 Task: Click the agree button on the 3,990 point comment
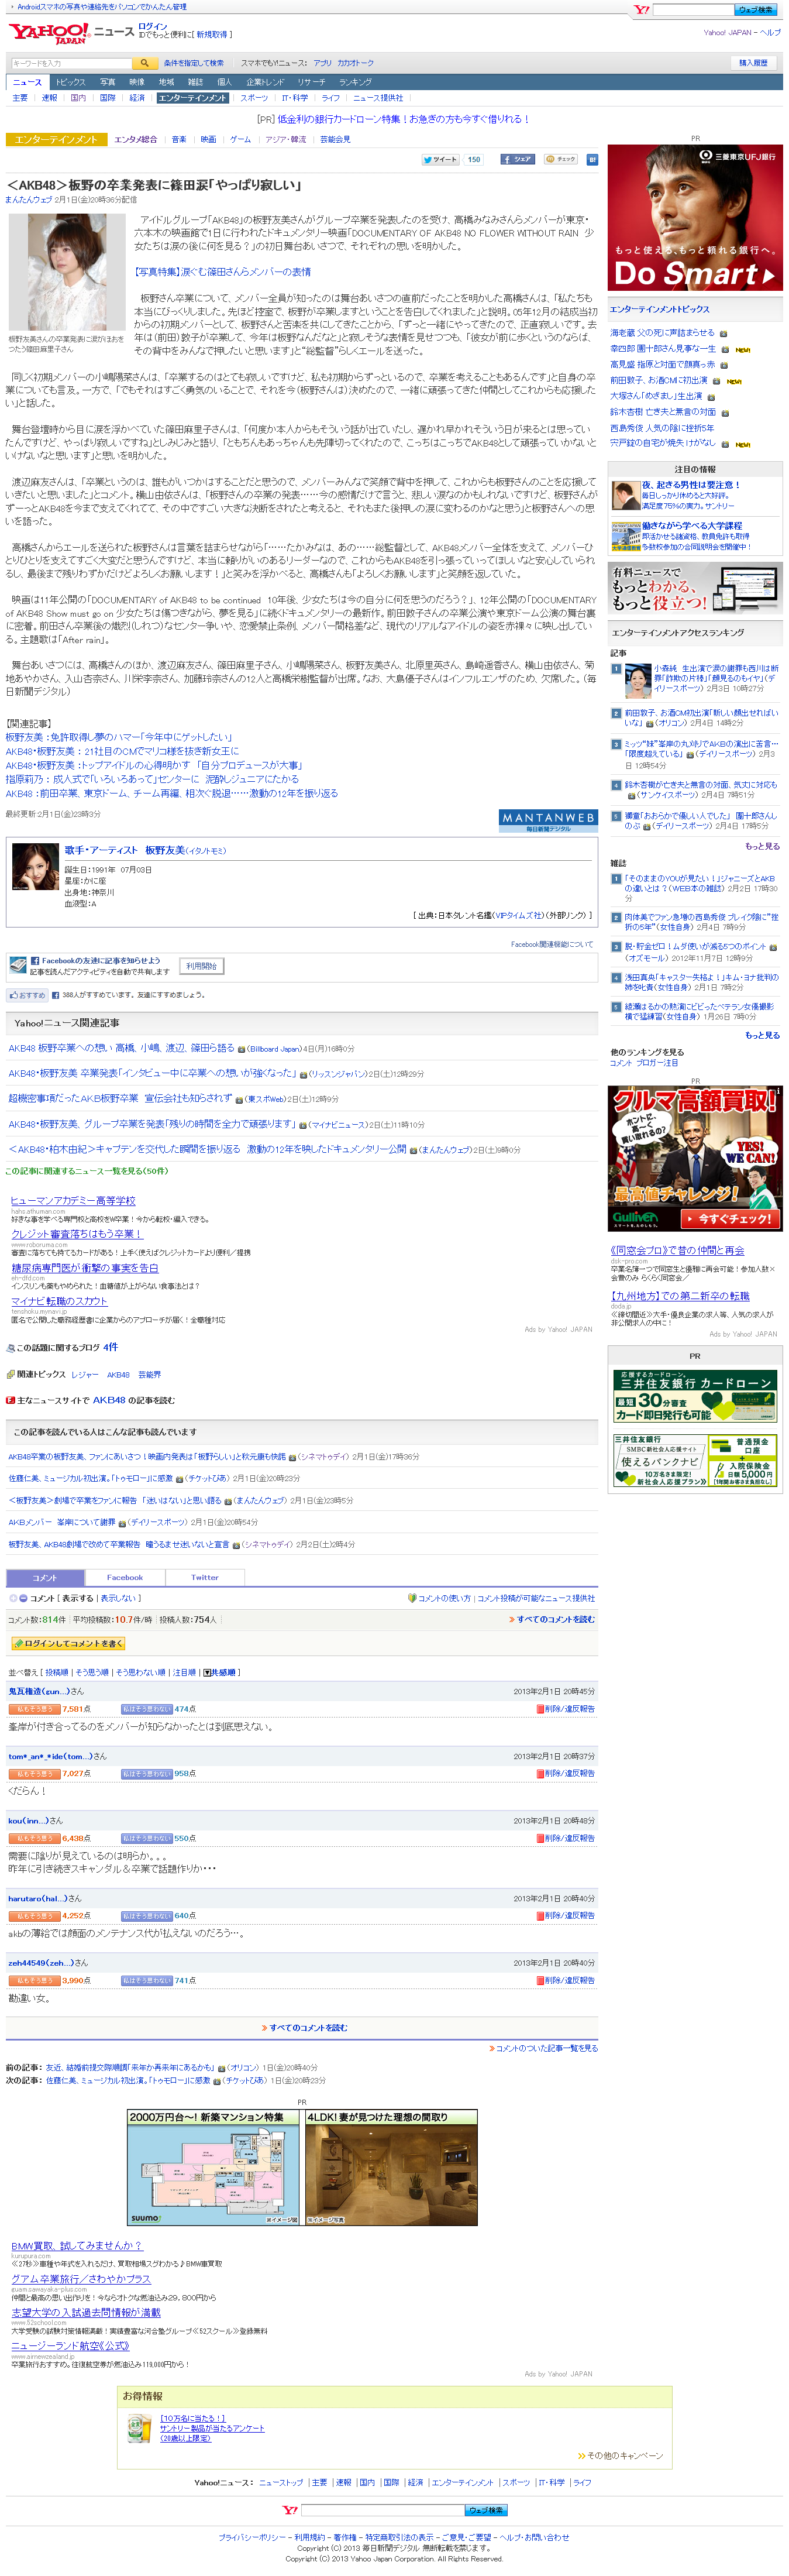34,1980
